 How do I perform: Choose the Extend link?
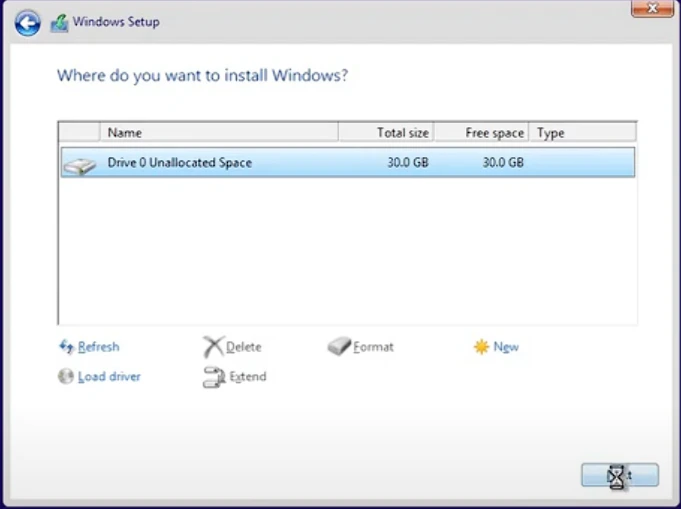tap(248, 377)
